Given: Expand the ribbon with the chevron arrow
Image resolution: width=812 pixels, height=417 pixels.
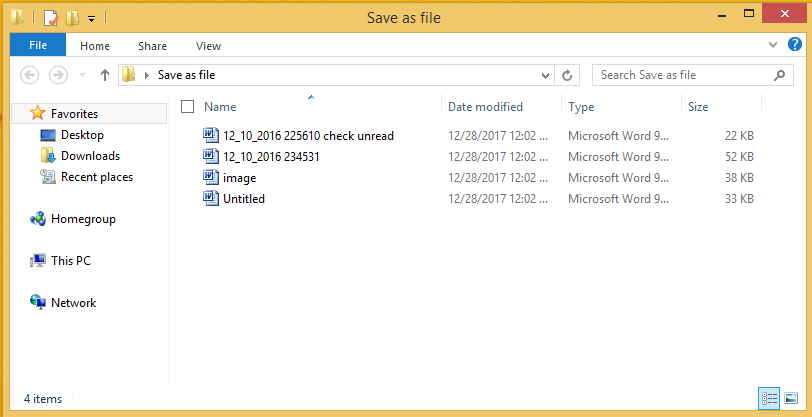Looking at the screenshot, I should (x=773, y=45).
